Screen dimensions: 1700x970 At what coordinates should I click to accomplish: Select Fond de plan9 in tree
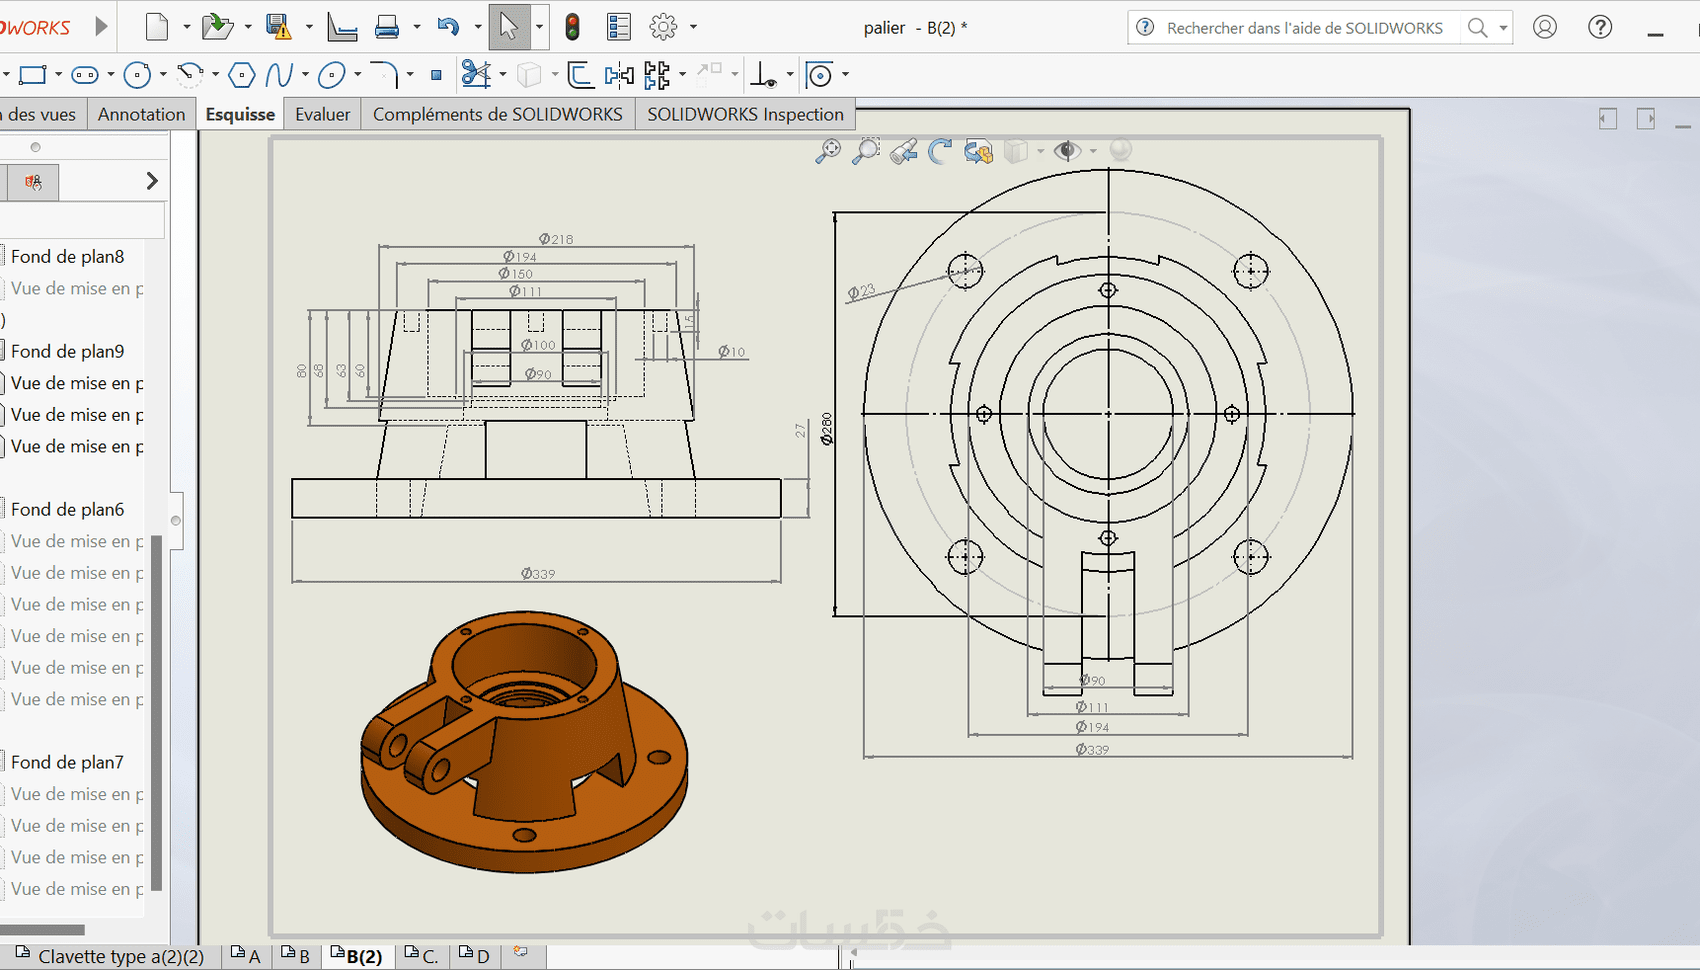click(x=67, y=351)
